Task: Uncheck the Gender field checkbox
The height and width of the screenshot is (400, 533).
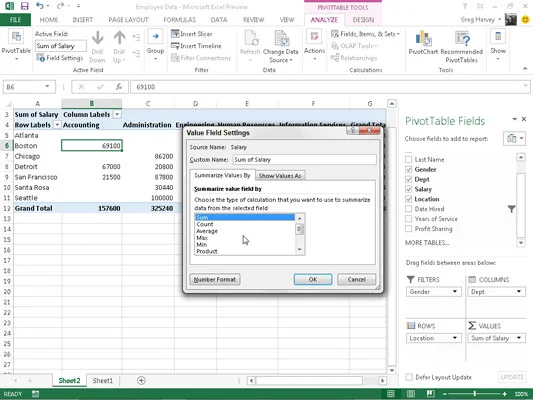Action: pos(409,169)
